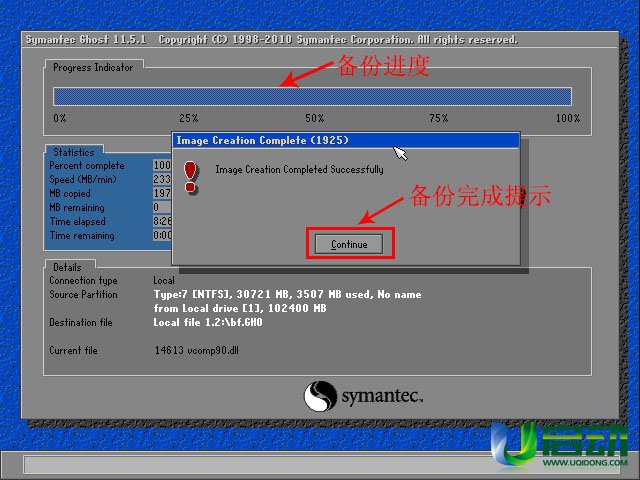
Task: Click the Percent complete label
Action: [87, 165]
